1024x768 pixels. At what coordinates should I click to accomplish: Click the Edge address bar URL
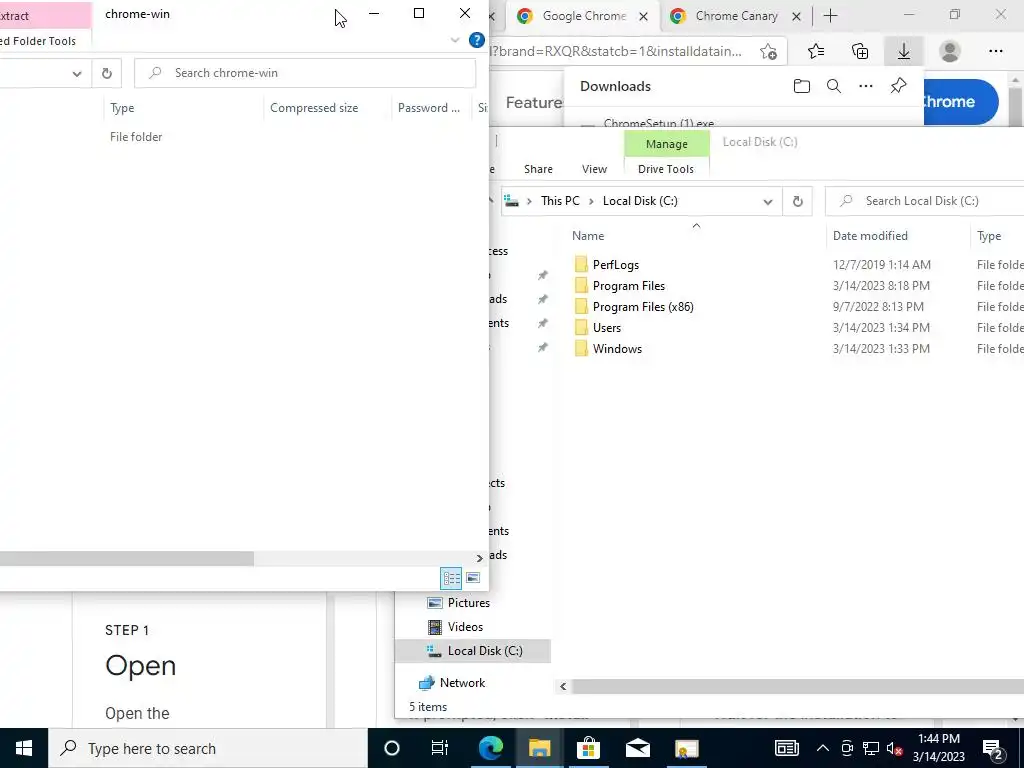616,51
